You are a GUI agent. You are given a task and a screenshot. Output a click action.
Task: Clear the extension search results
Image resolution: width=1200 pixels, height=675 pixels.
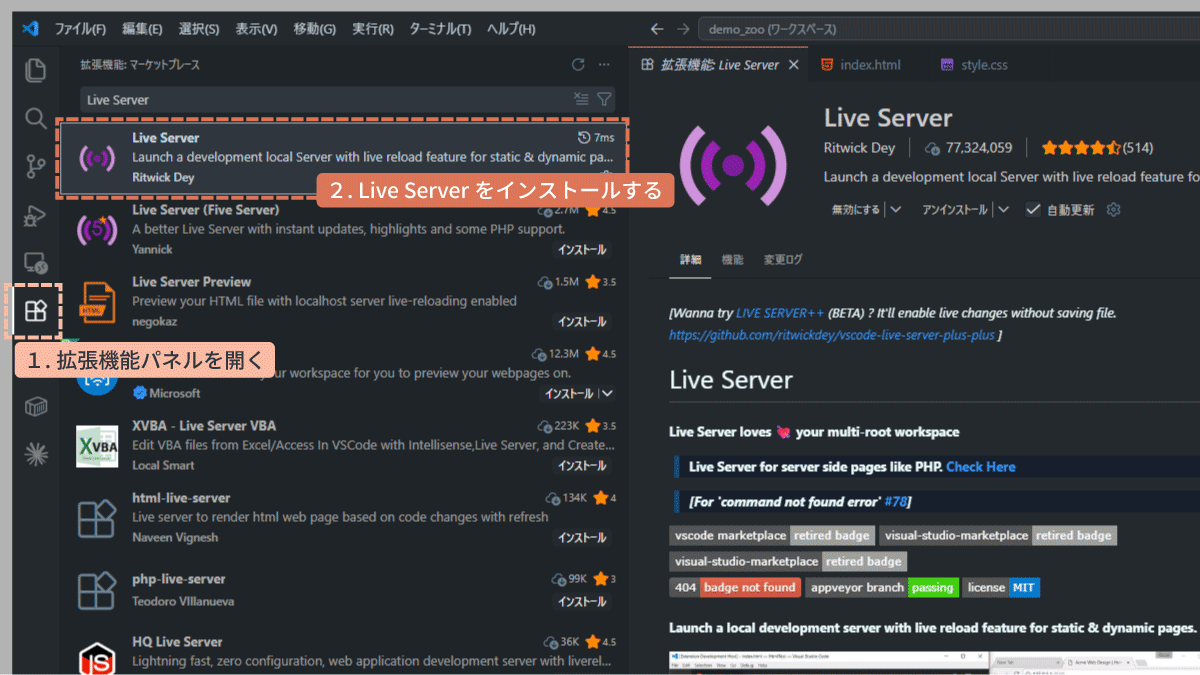[582, 99]
